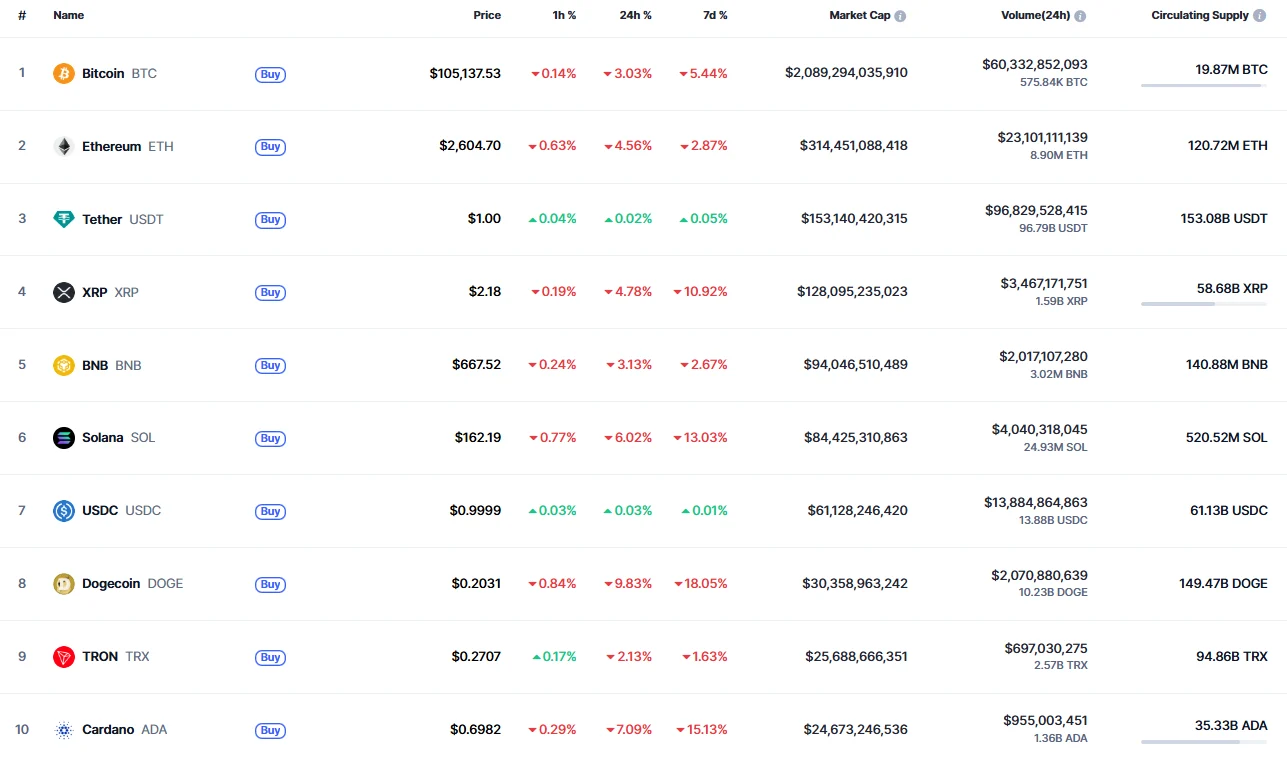Click Bitcoin's circulating supply progress bar

1203,86
